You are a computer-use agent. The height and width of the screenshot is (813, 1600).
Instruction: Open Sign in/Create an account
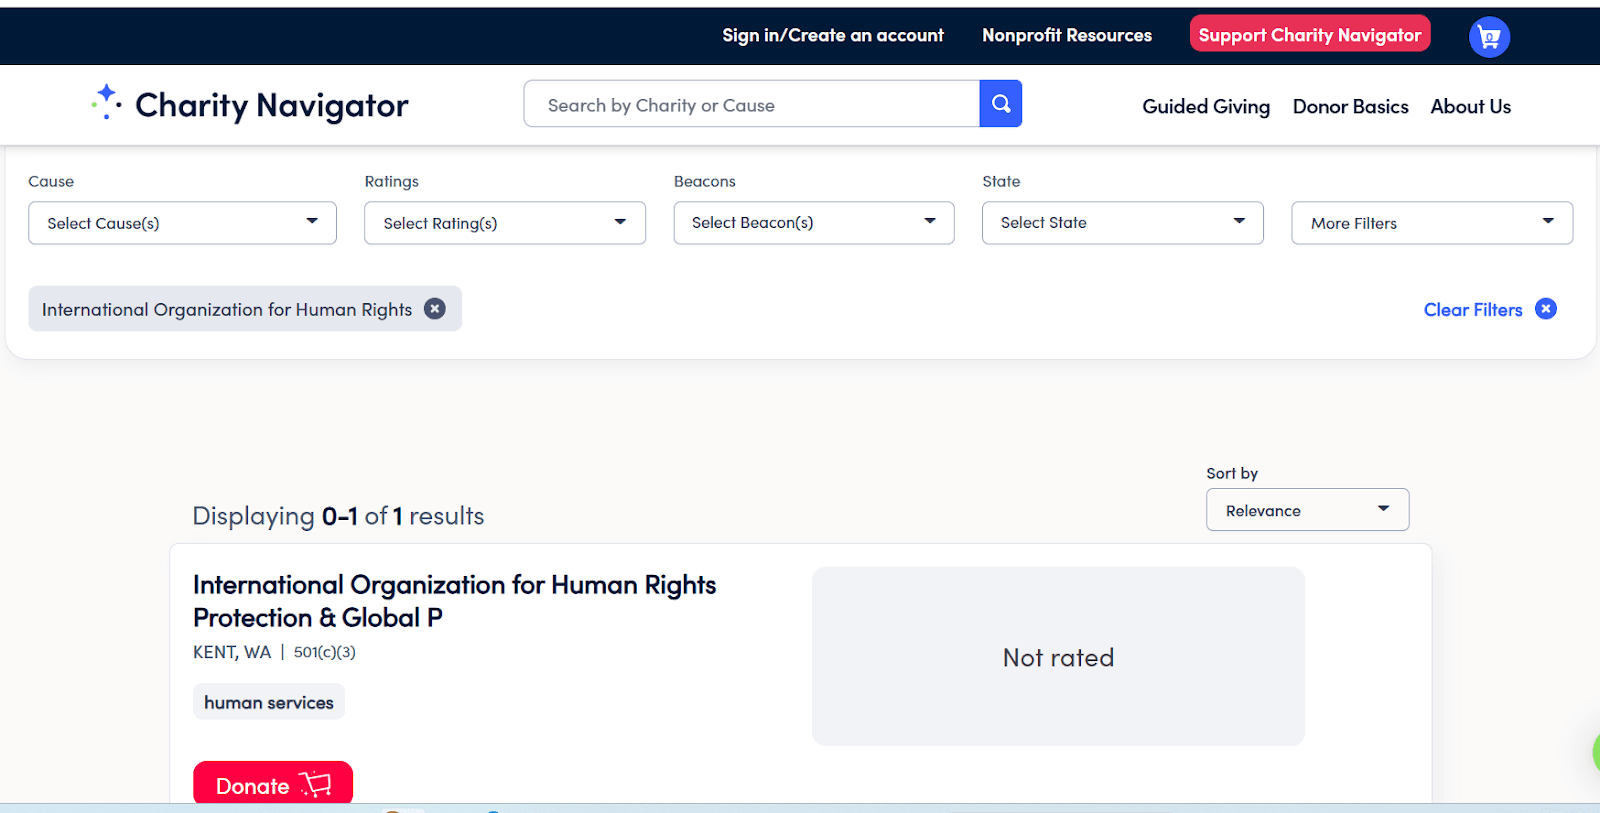[832, 35]
